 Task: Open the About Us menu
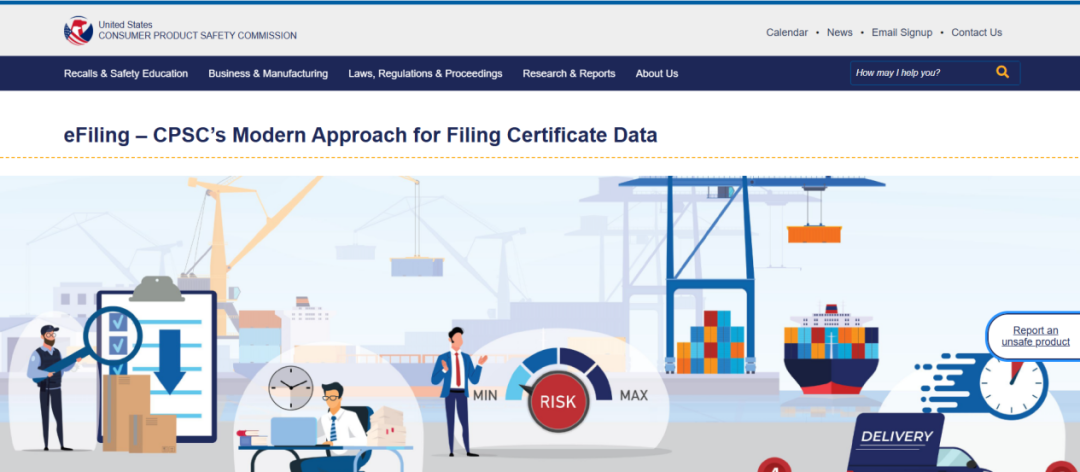coord(656,74)
